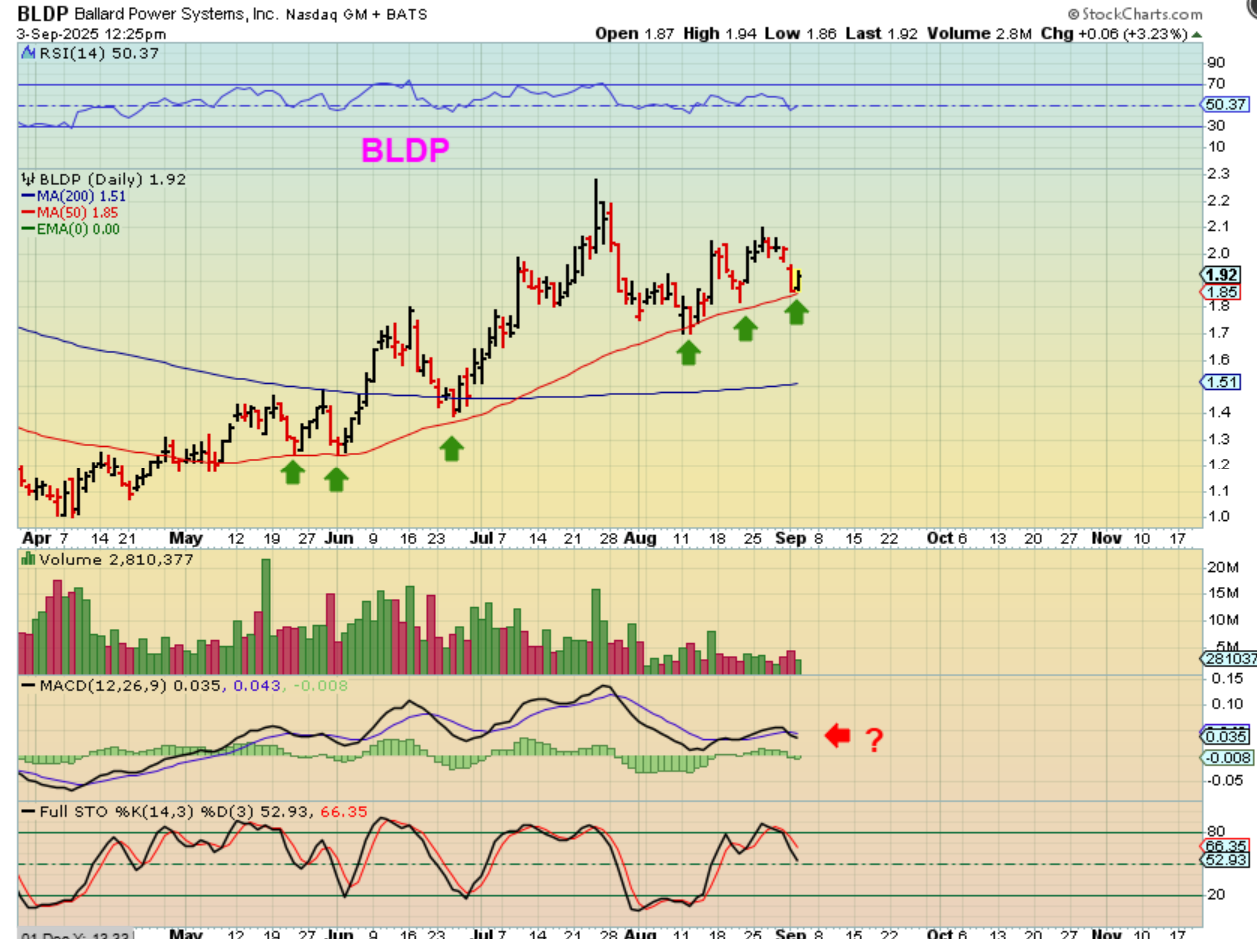The image size is (1257, 939).
Task: Click the blue 1.51 moving average axis tag
Action: [1222, 382]
